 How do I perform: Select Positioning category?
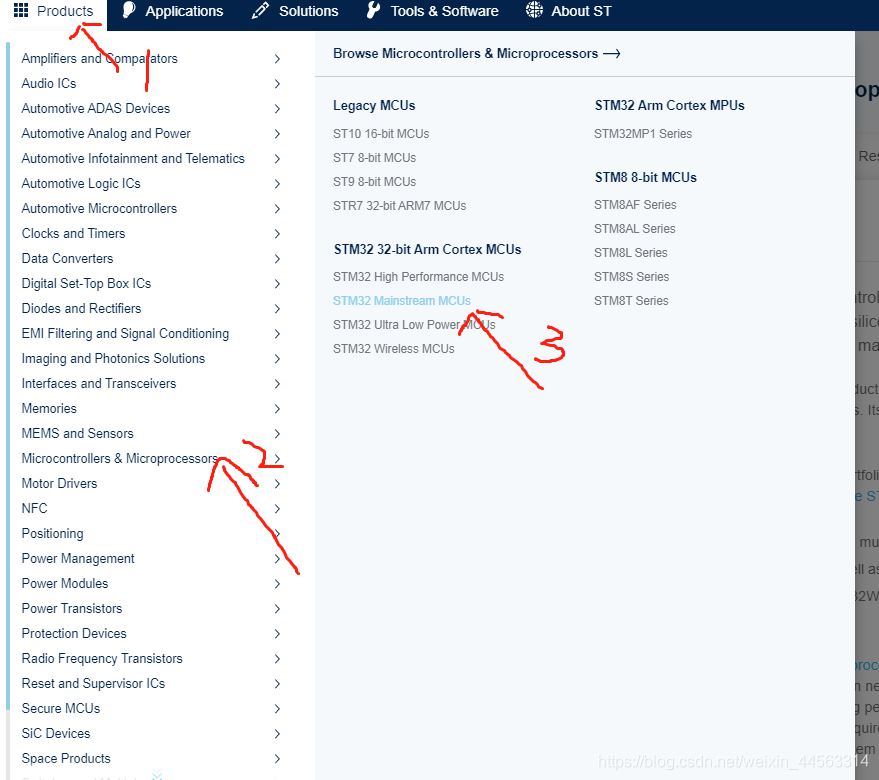pos(52,533)
